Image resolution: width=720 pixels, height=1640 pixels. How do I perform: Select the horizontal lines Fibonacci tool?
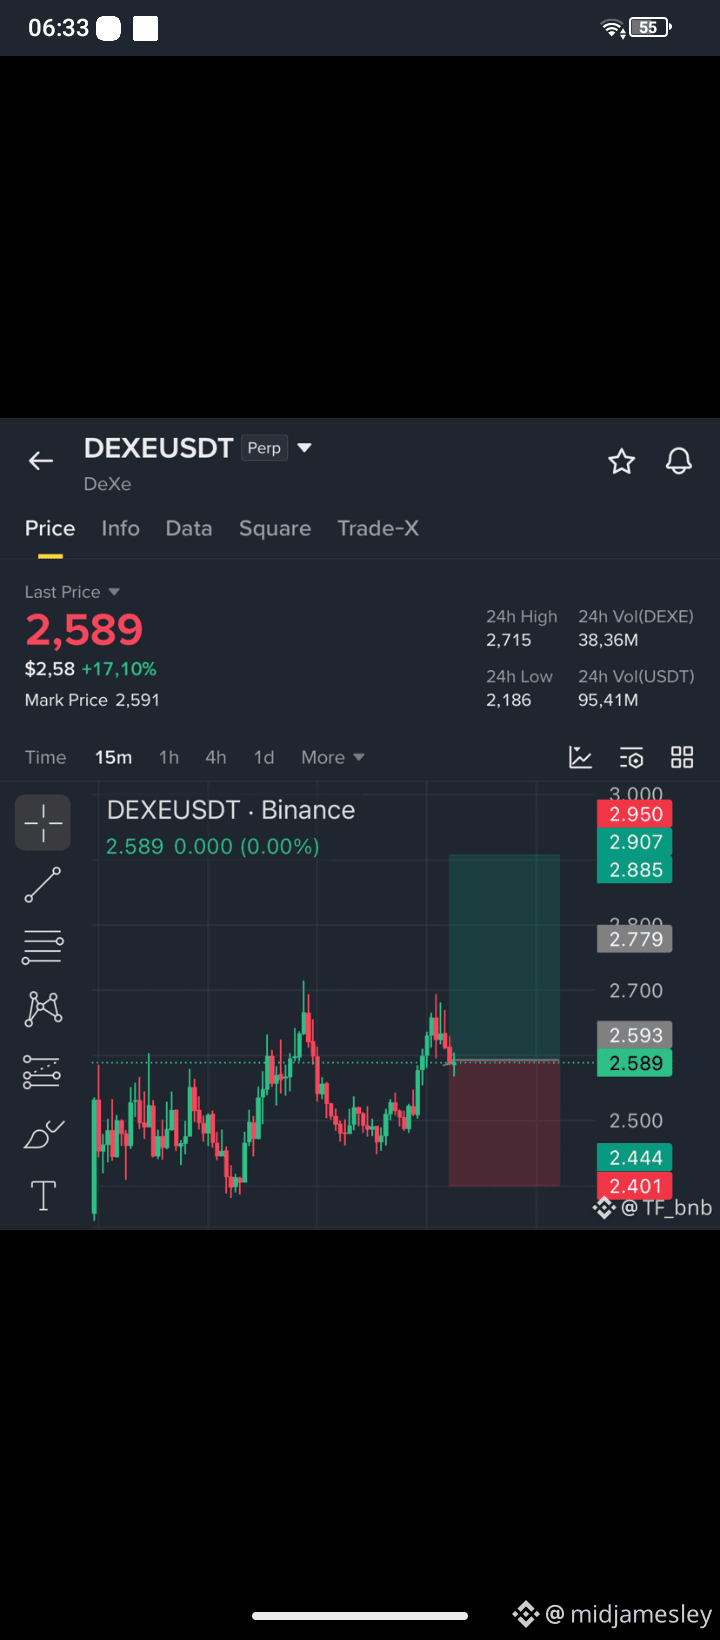coord(43,947)
